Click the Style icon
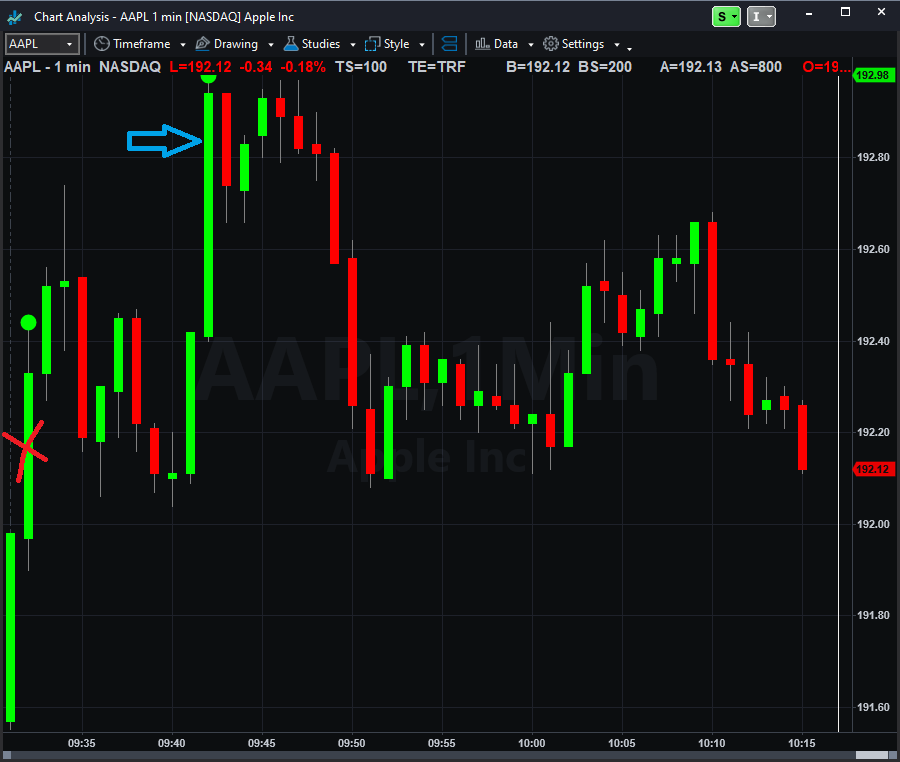Image resolution: width=900 pixels, height=762 pixels. (x=373, y=44)
